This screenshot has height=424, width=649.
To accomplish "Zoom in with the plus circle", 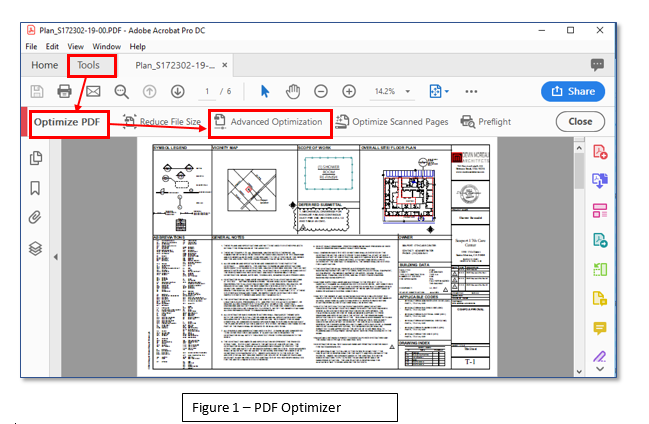I will [x=349, y=91].
